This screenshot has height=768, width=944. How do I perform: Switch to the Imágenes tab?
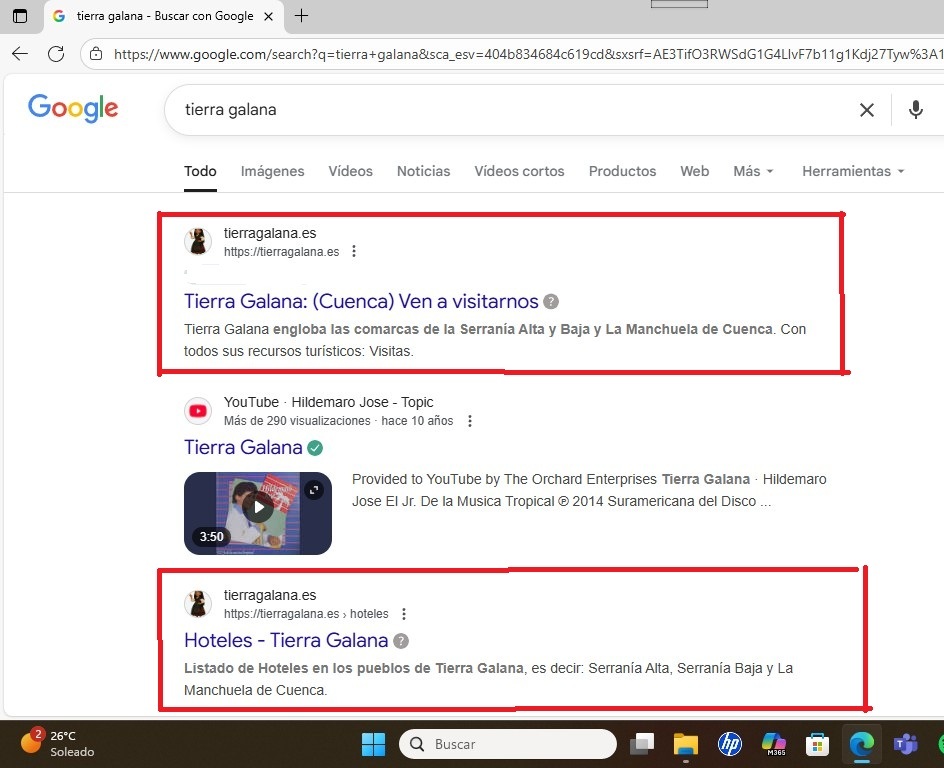(272, 171)
